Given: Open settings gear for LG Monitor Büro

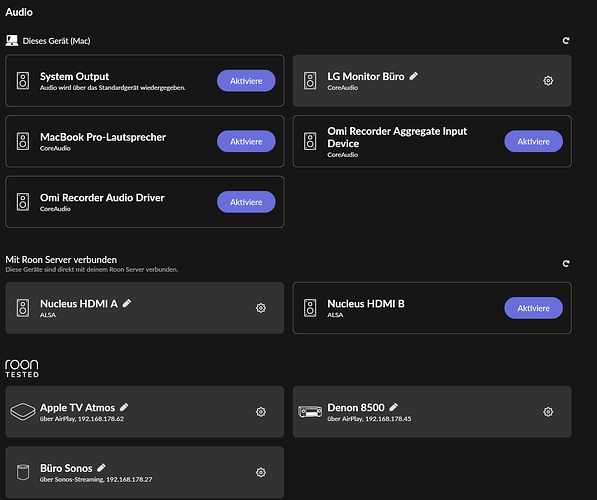Looking at the screenshot, I should pyautogui.click(x=548, y=81).
